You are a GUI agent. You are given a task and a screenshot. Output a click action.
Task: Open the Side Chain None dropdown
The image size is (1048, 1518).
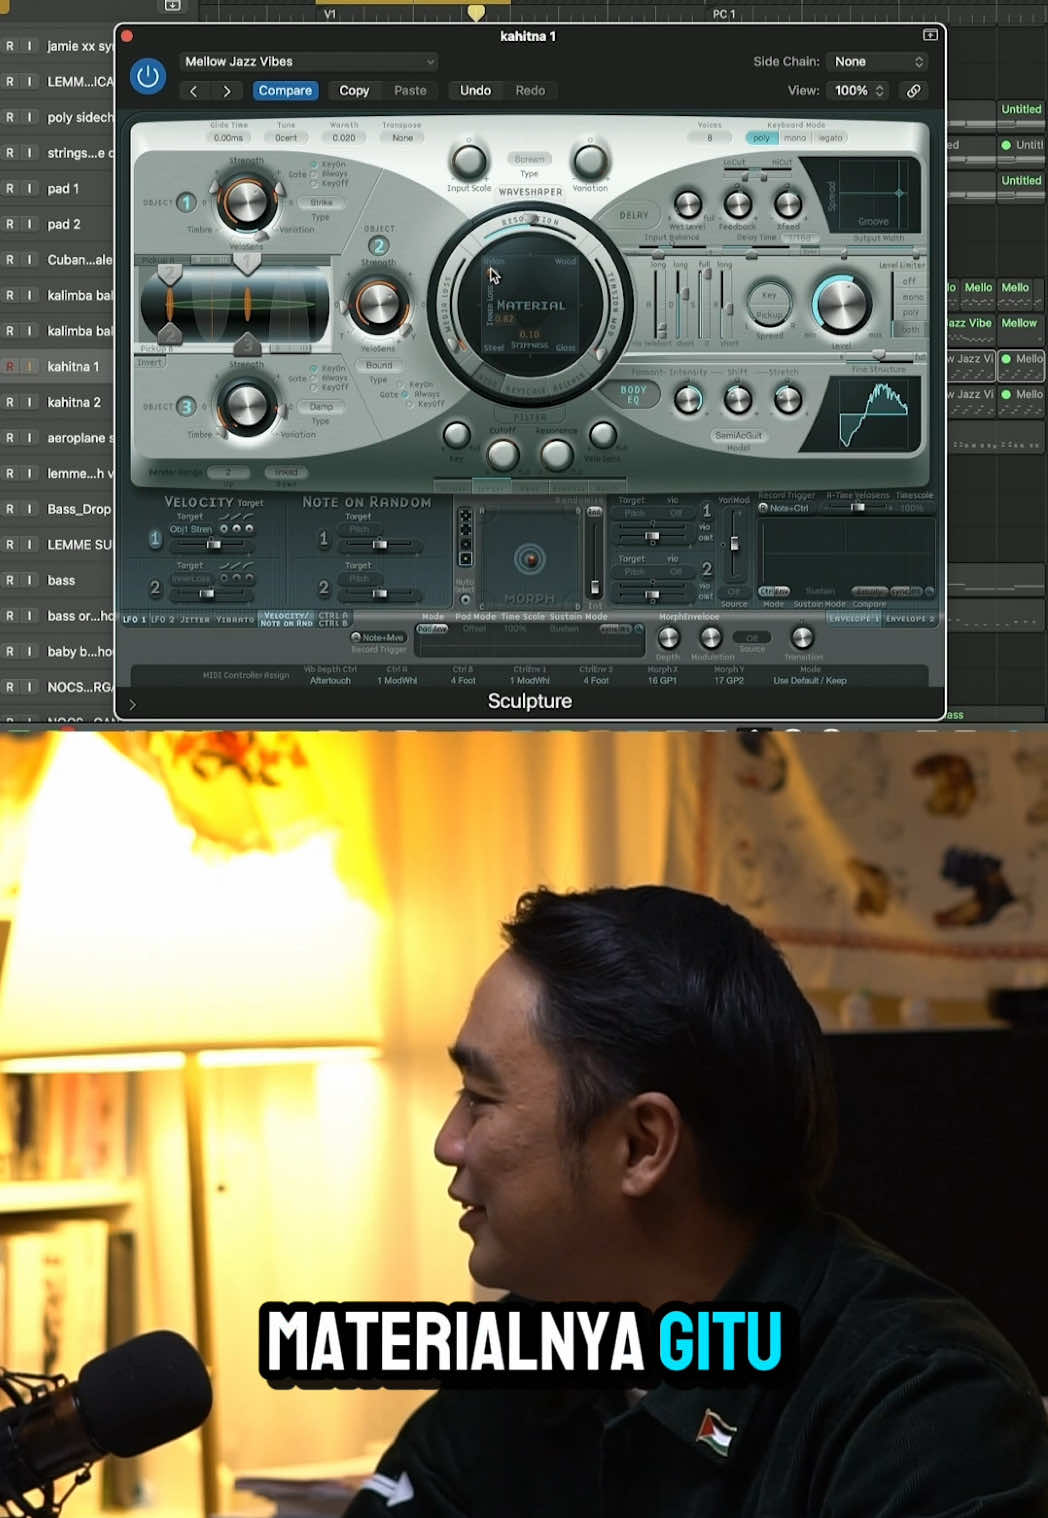(878, 62)
